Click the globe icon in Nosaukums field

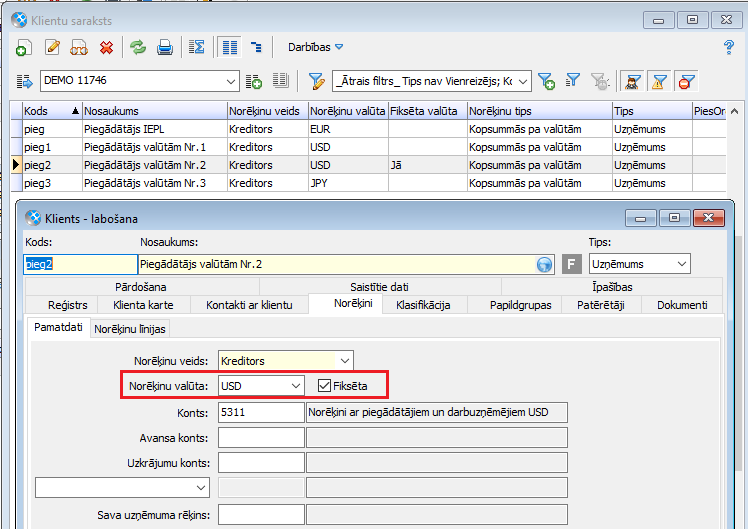point(544,264)
